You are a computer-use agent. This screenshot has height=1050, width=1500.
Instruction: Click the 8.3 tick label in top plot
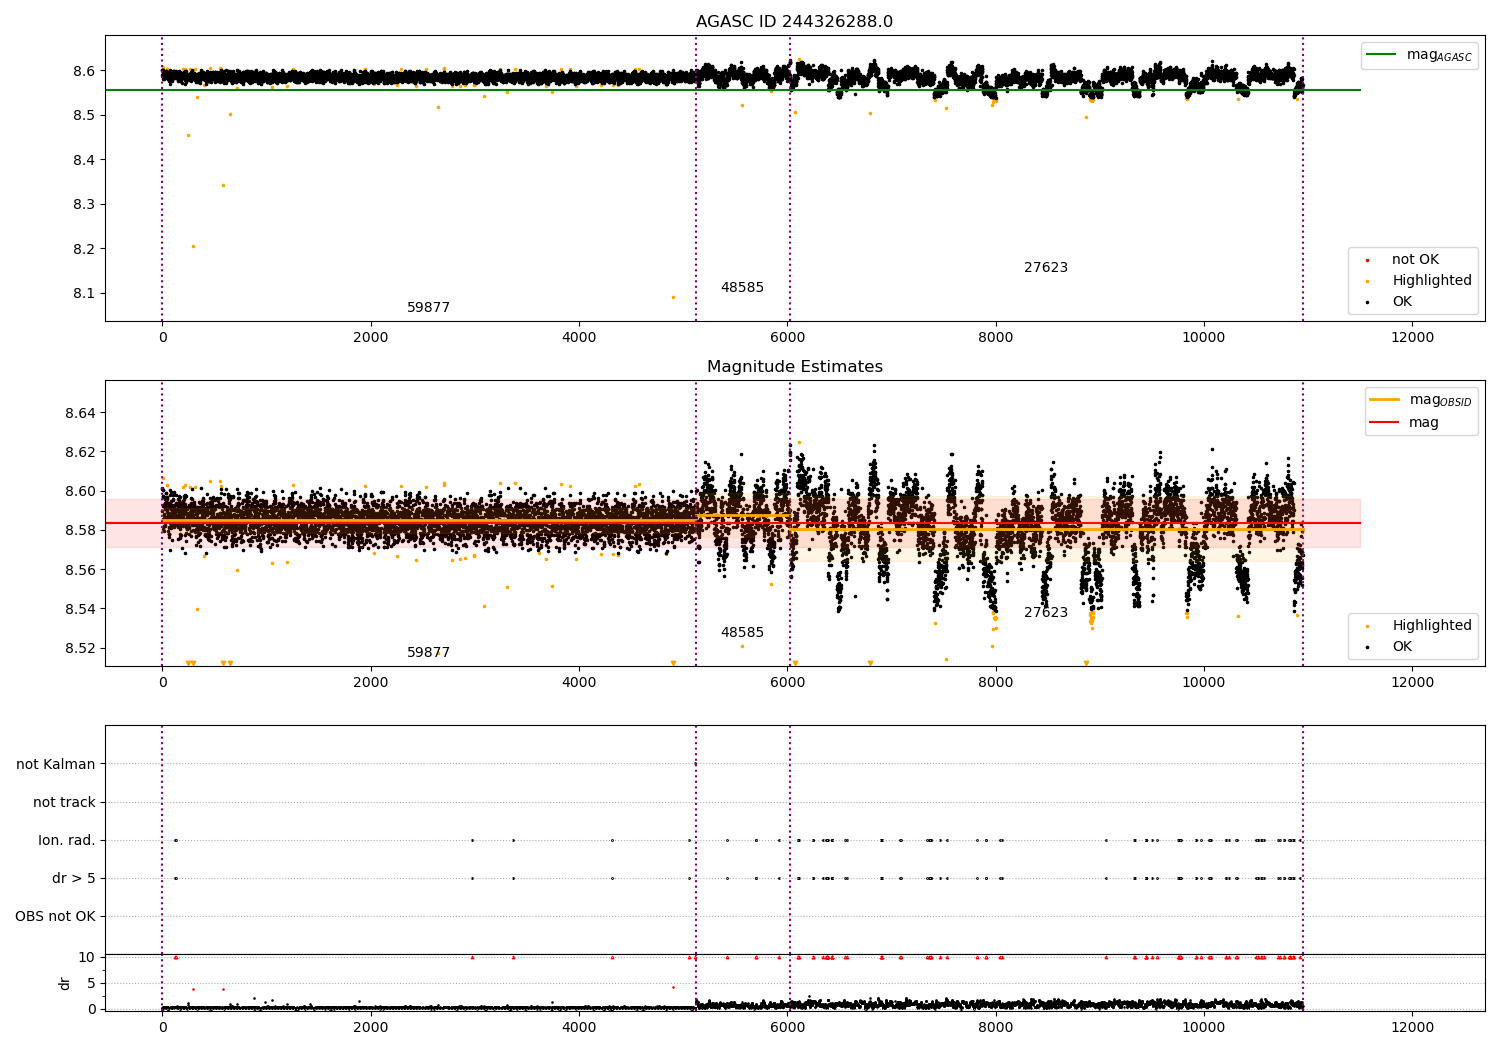pyautogui.click(x=85, y=205)
